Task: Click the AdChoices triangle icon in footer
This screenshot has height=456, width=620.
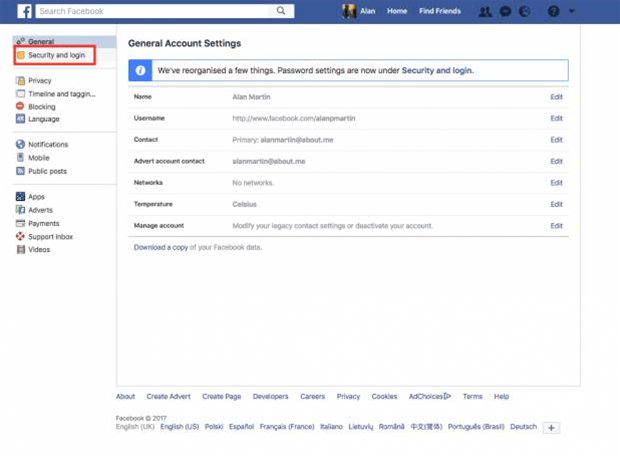Action: 447,396
